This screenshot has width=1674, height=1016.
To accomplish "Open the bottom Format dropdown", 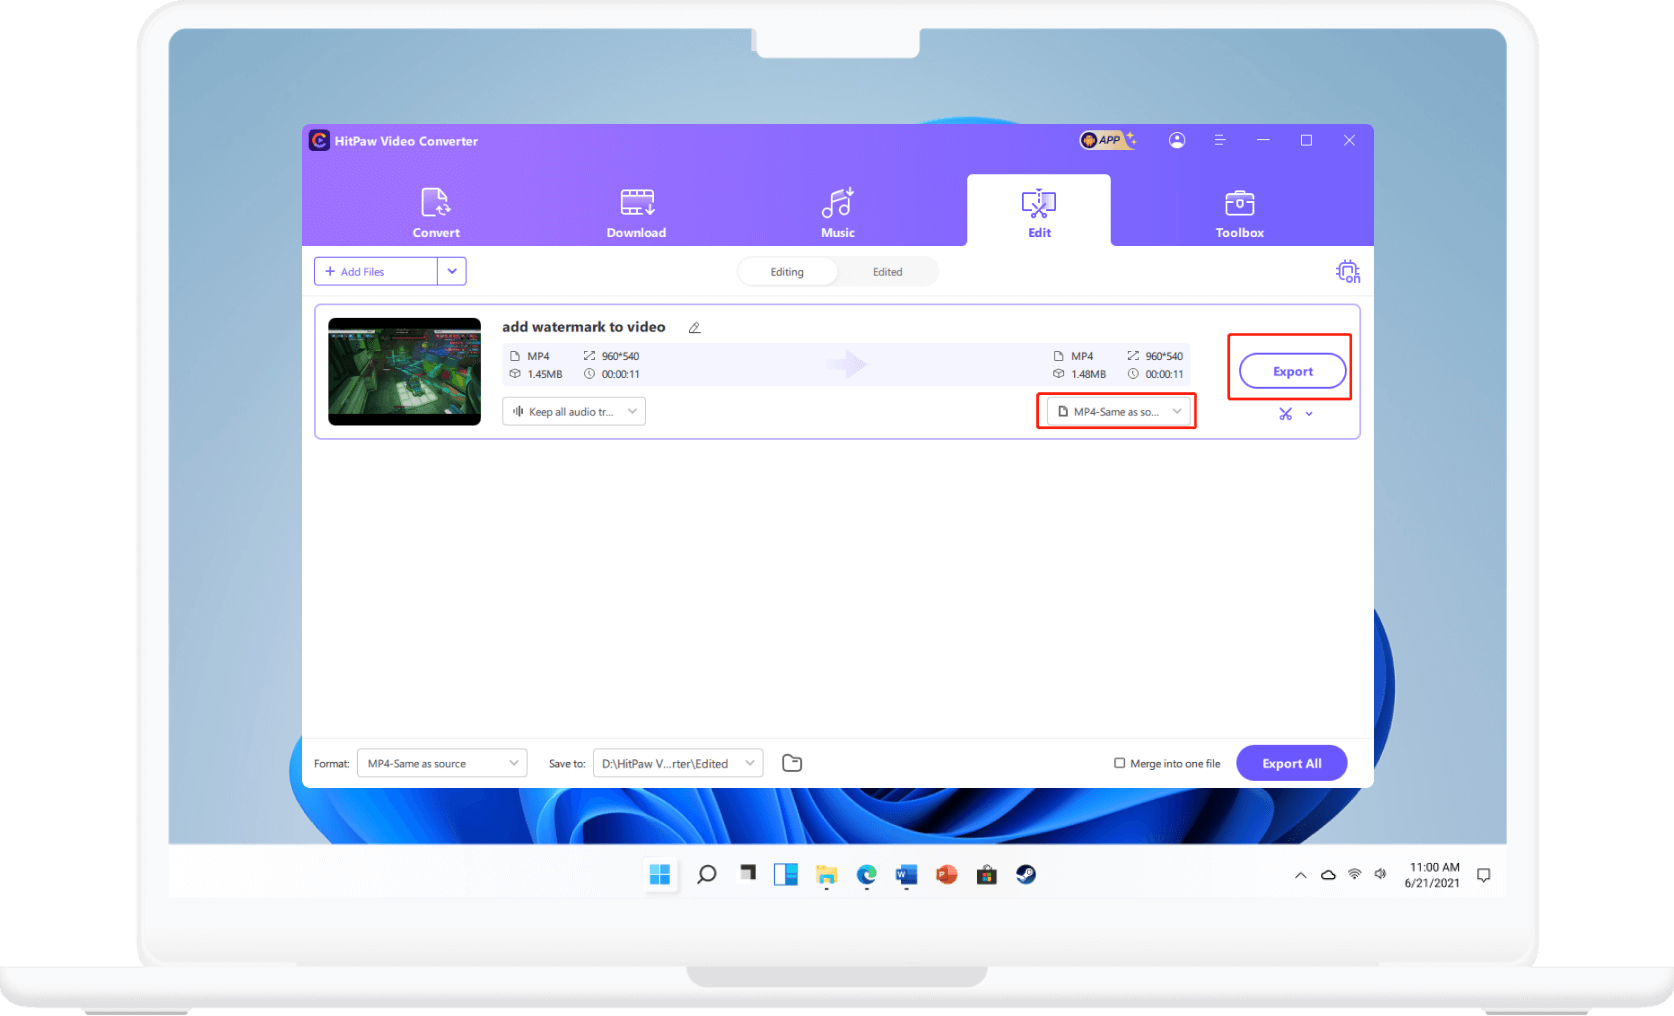I will coord(442,763).
